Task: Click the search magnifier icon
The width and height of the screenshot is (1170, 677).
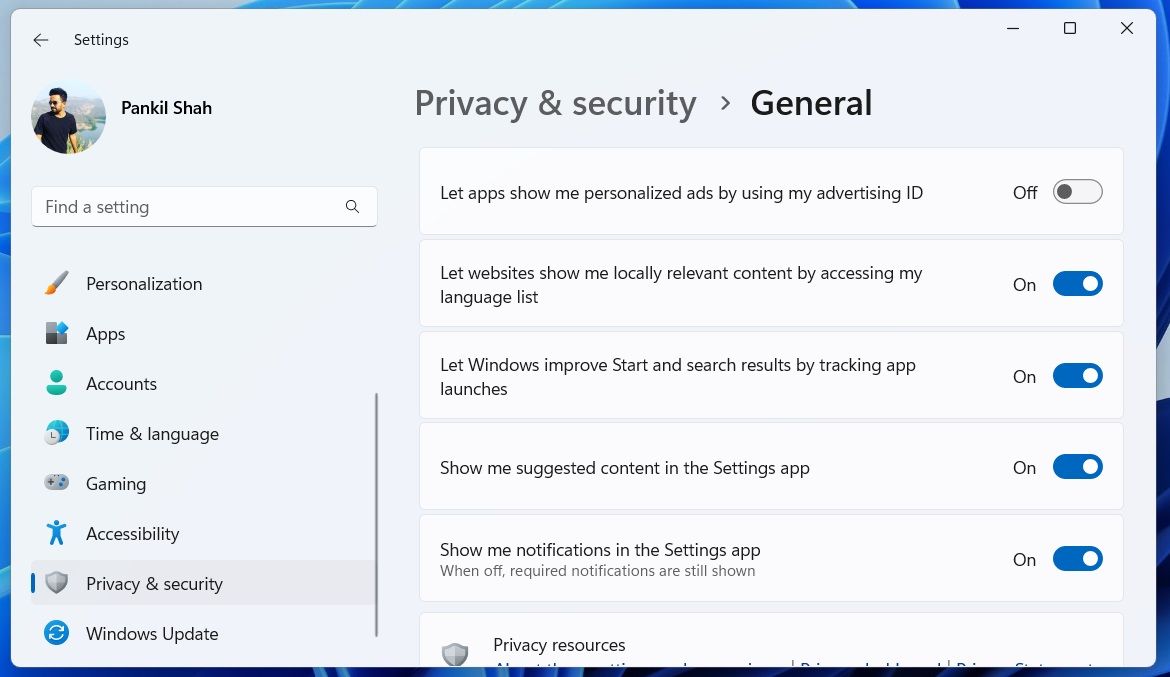Action: (352, 207)
